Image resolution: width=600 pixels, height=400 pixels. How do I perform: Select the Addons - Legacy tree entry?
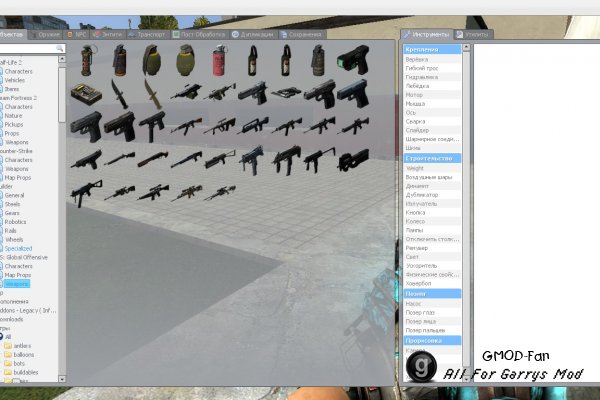(28, 310)
